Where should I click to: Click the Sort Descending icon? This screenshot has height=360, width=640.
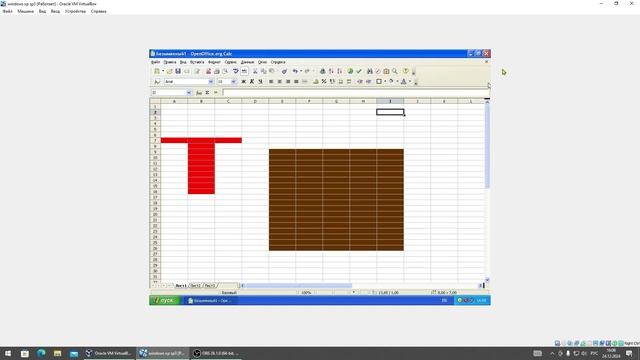pos(339,71)
